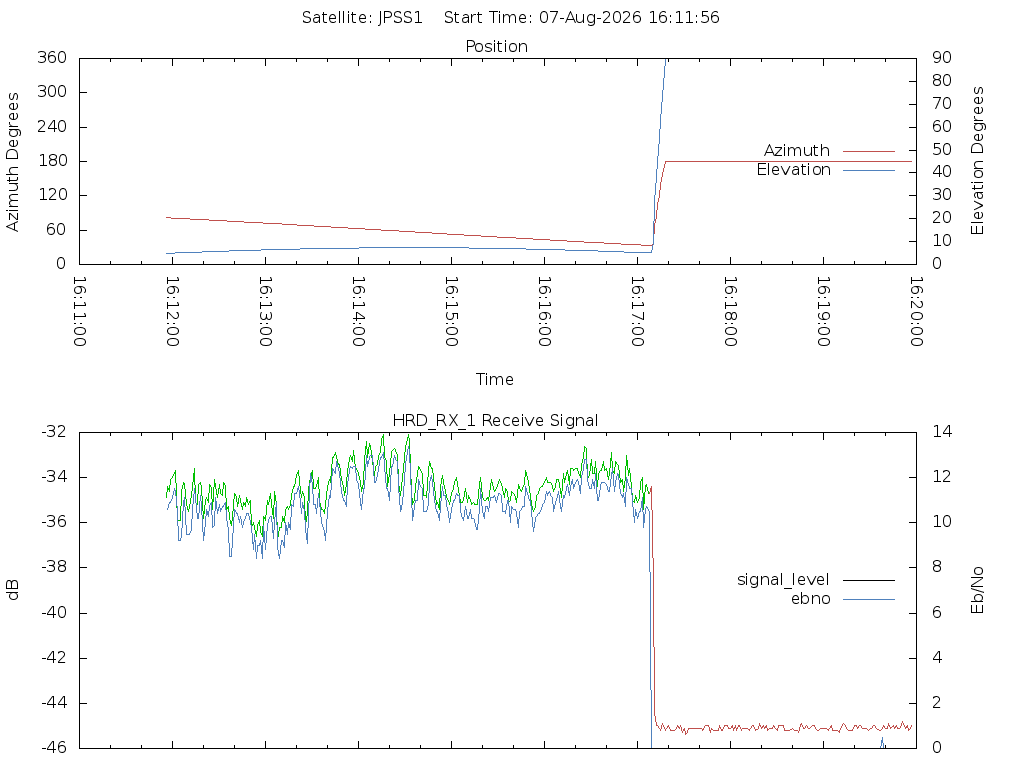
Task: Click the 2 tick on the Eb/No axis
Action: [937, 703]
